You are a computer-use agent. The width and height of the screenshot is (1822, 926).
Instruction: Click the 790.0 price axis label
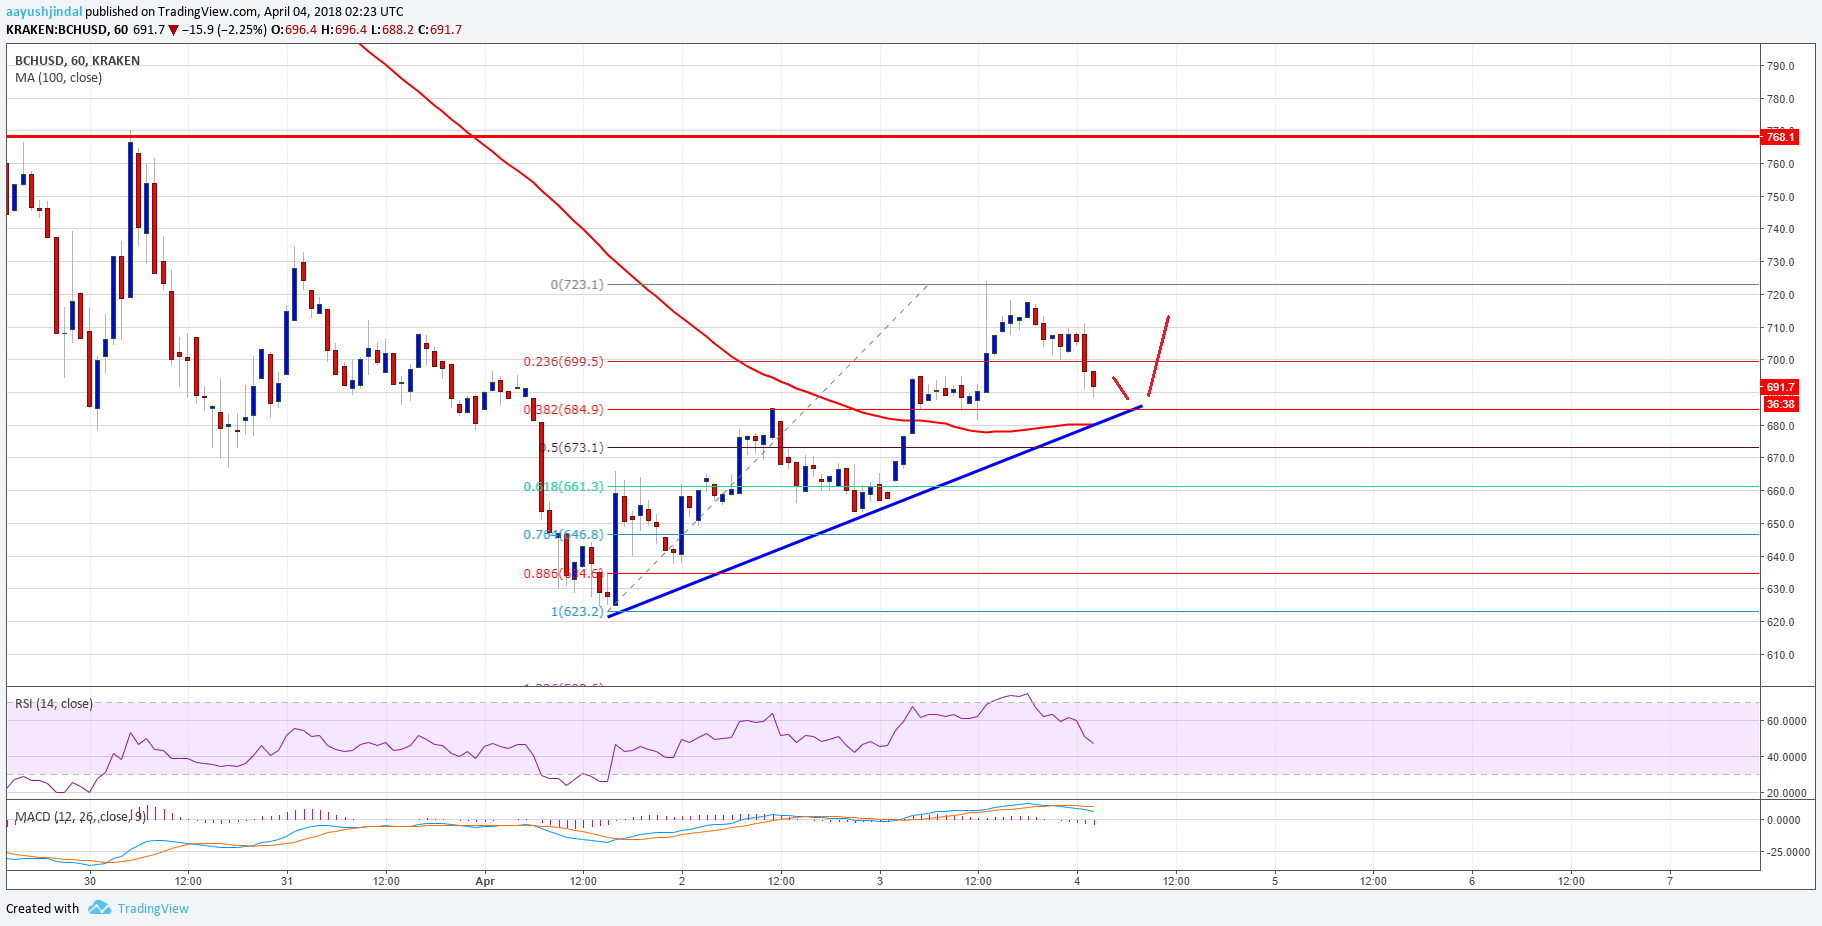click(x=1781, y=66)
